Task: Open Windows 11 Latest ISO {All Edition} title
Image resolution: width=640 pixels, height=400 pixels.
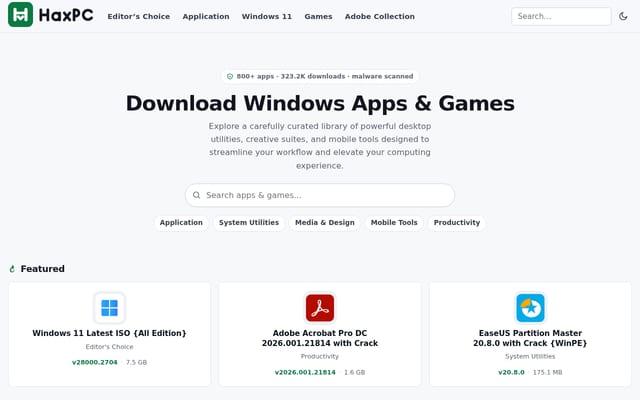Action: tap(109, 333)
